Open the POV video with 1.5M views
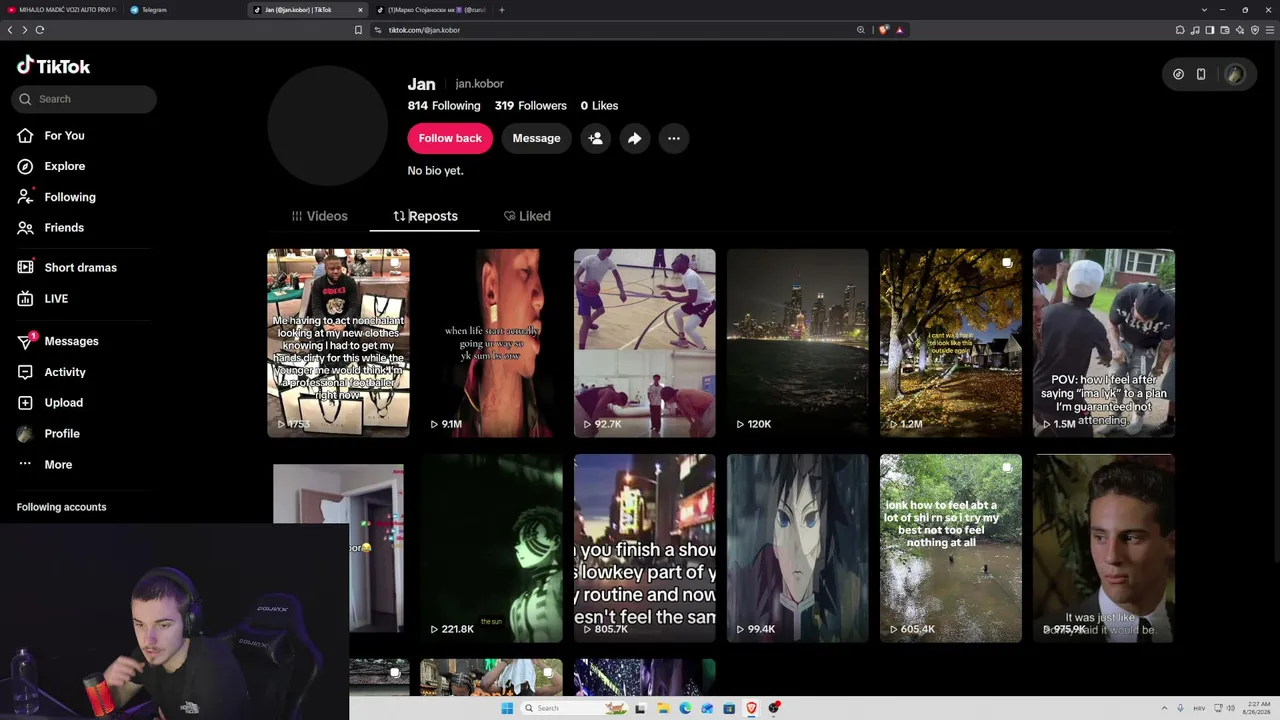 click(1103, 343)
